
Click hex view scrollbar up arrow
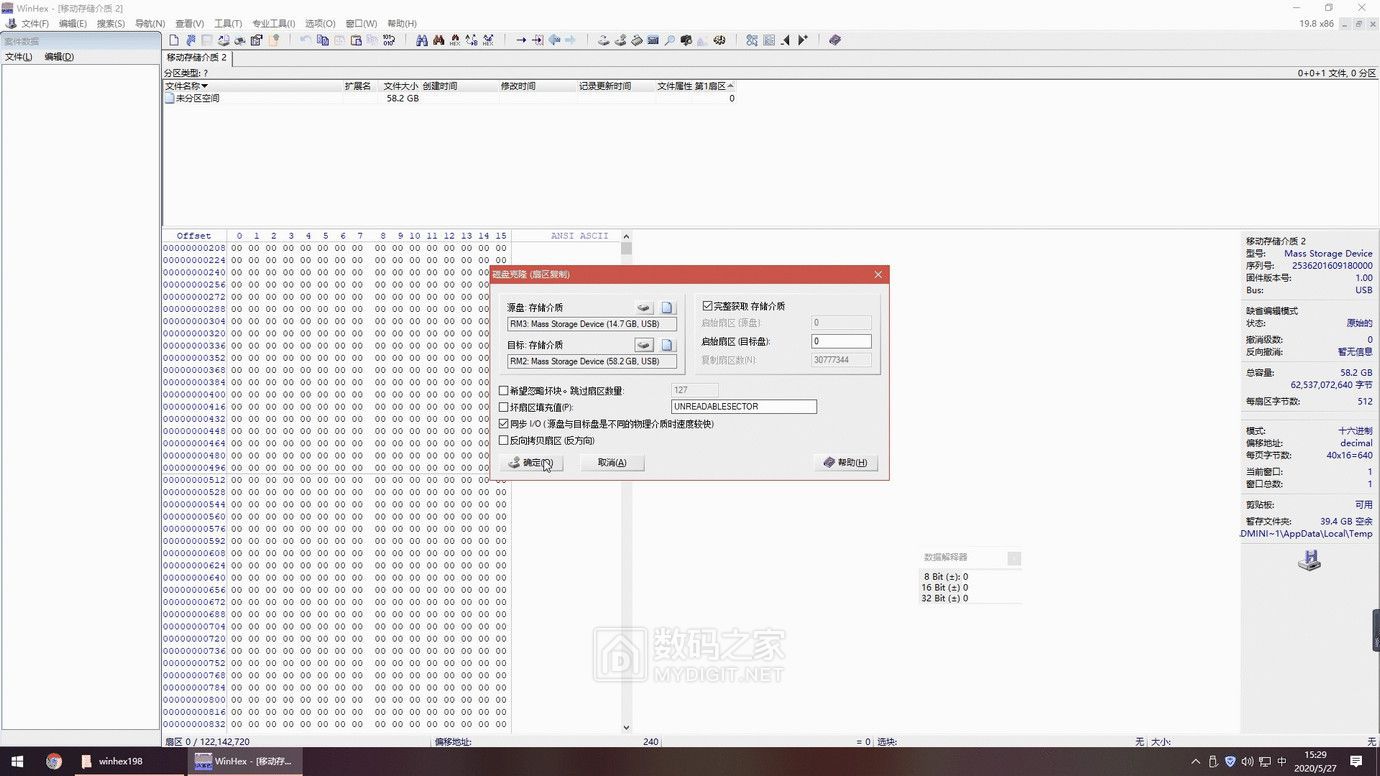coord(626,236)
